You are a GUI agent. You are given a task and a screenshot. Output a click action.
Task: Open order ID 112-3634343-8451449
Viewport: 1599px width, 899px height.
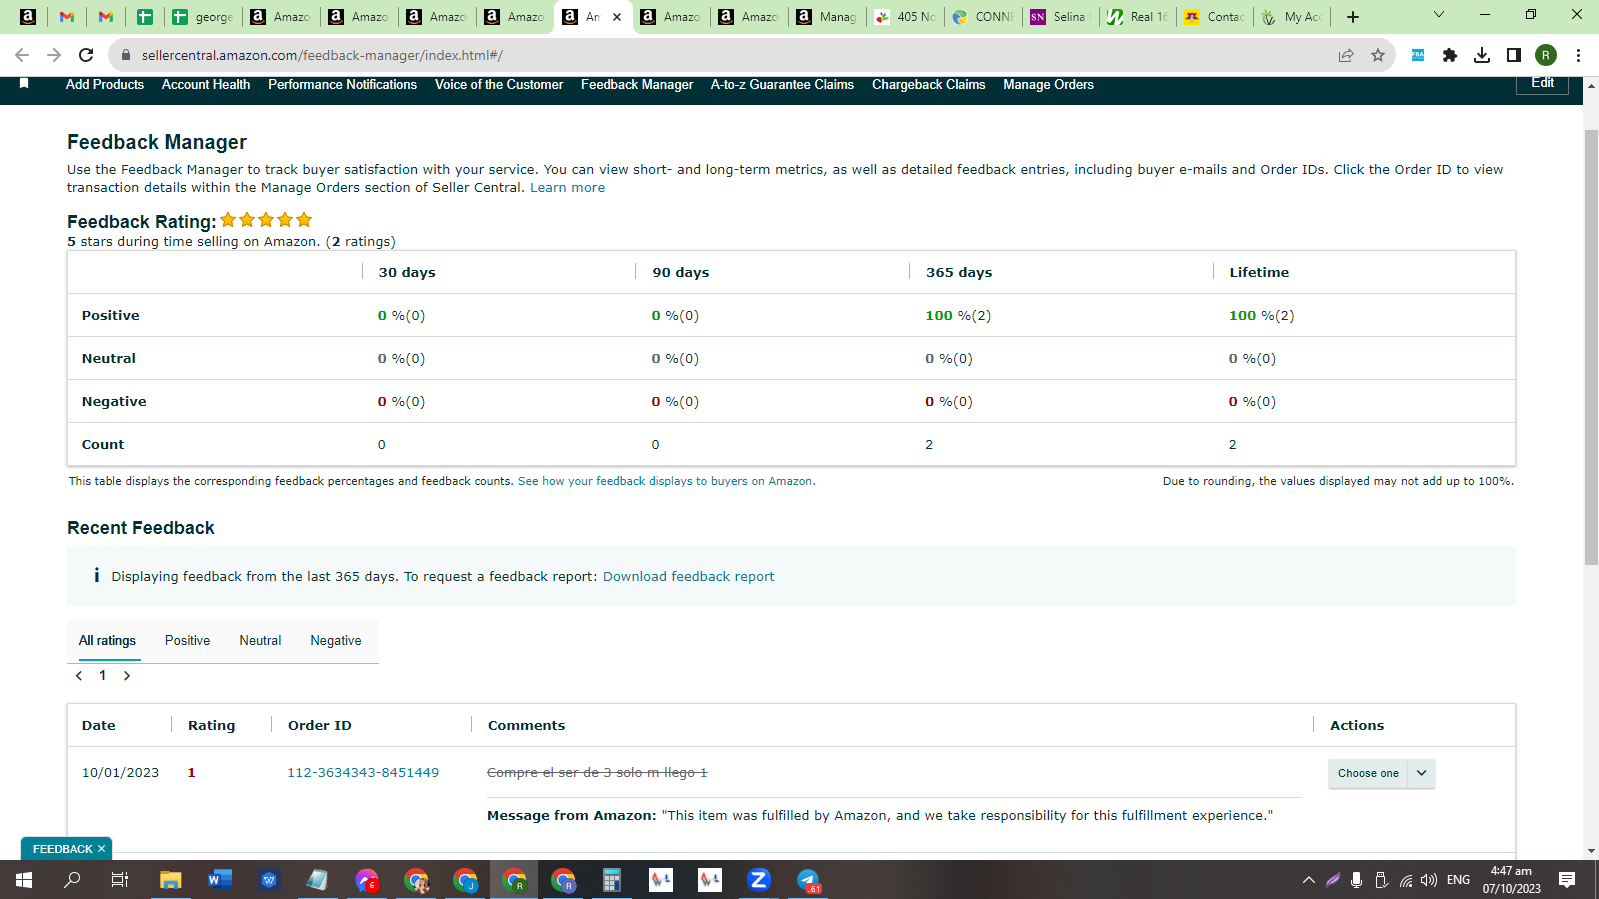tap(363, 772)
